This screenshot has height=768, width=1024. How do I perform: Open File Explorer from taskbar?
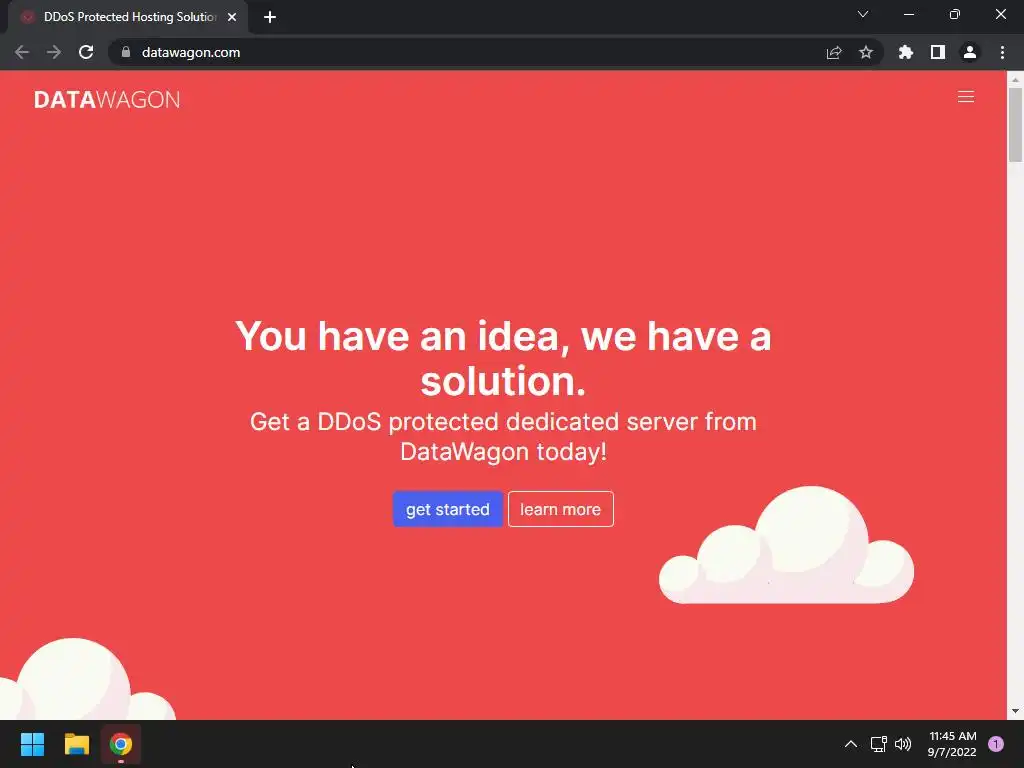(x=76, y=744)
